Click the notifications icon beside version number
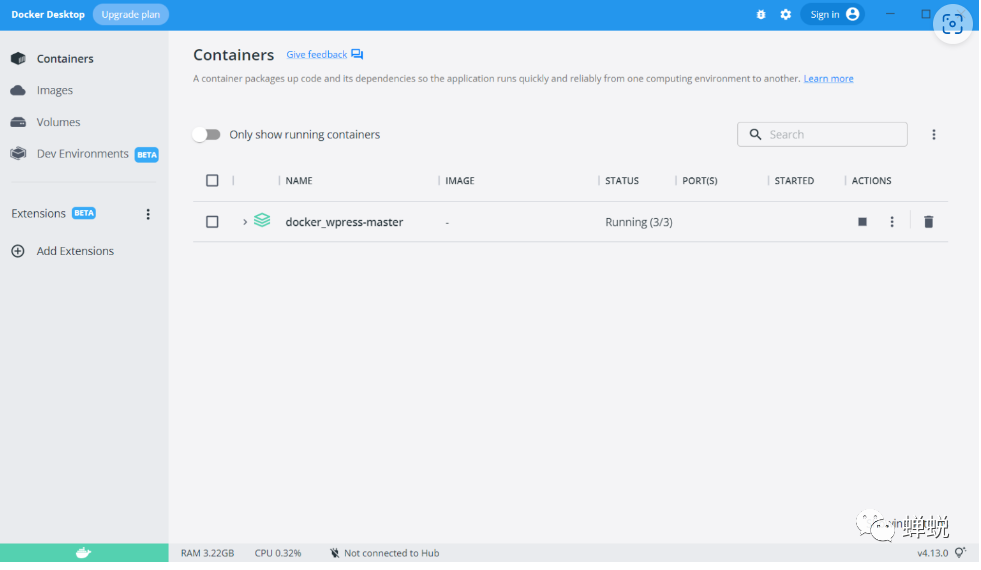Screen dimensions: 981x570 pos(960,553)
